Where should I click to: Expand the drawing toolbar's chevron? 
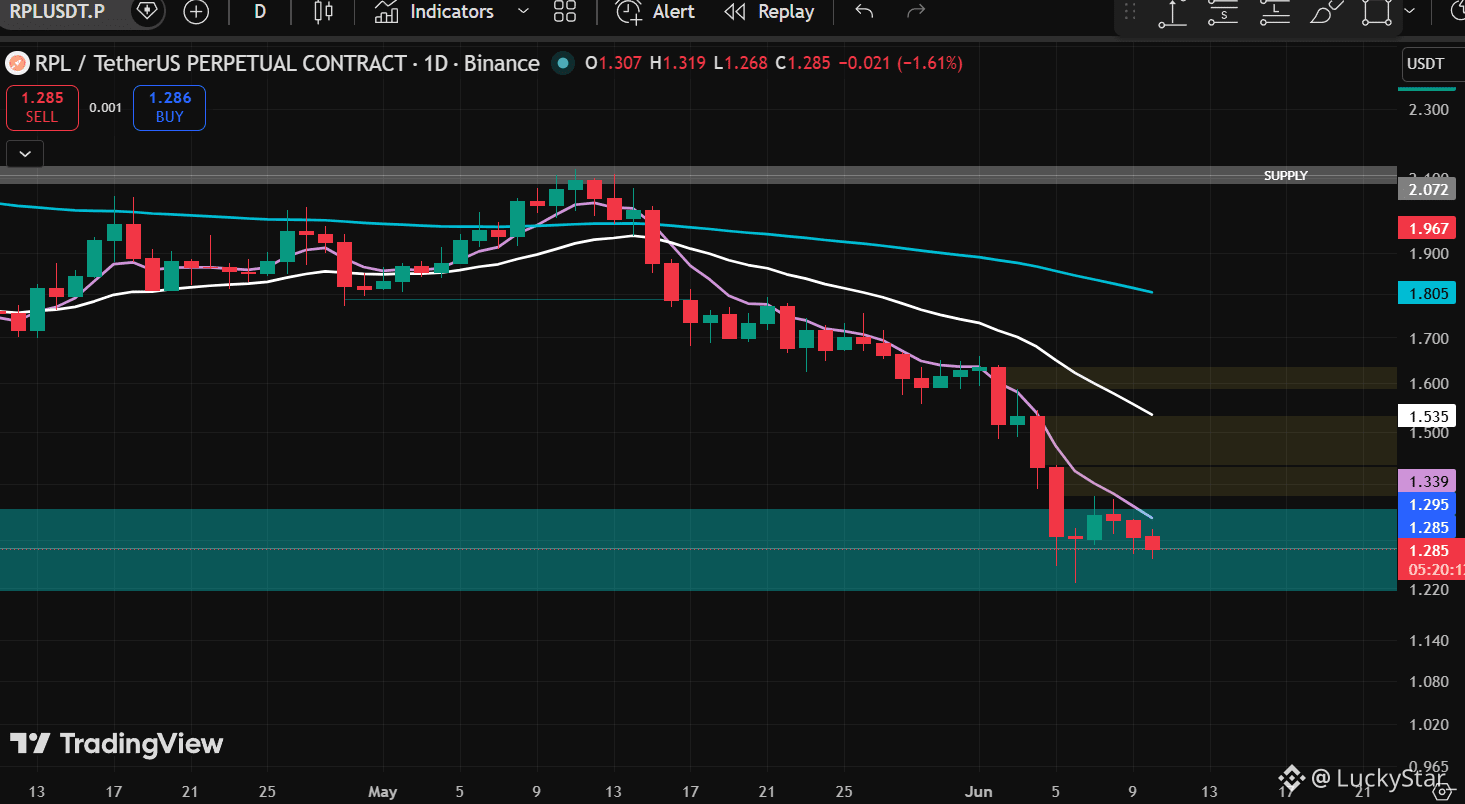tap(1410, 11)
